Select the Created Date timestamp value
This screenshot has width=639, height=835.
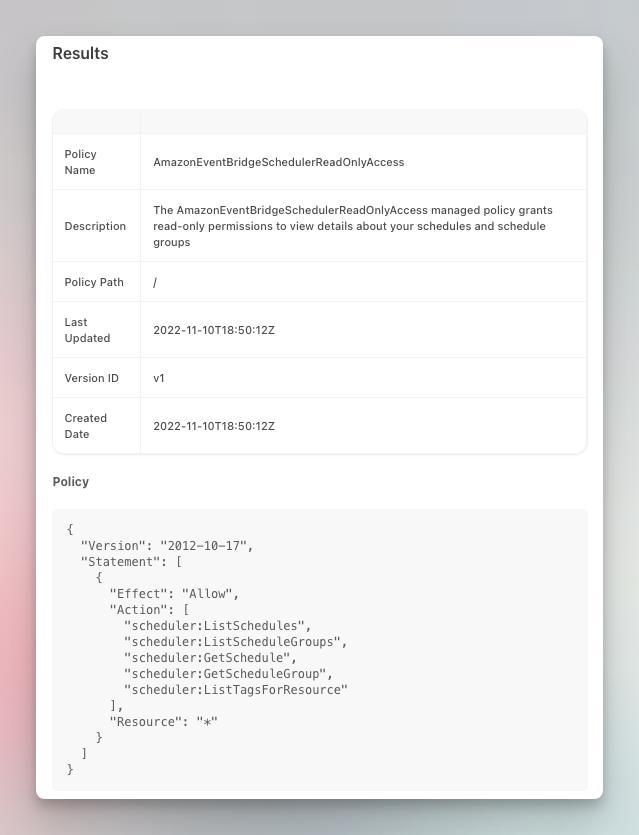(x=214, y=425)
